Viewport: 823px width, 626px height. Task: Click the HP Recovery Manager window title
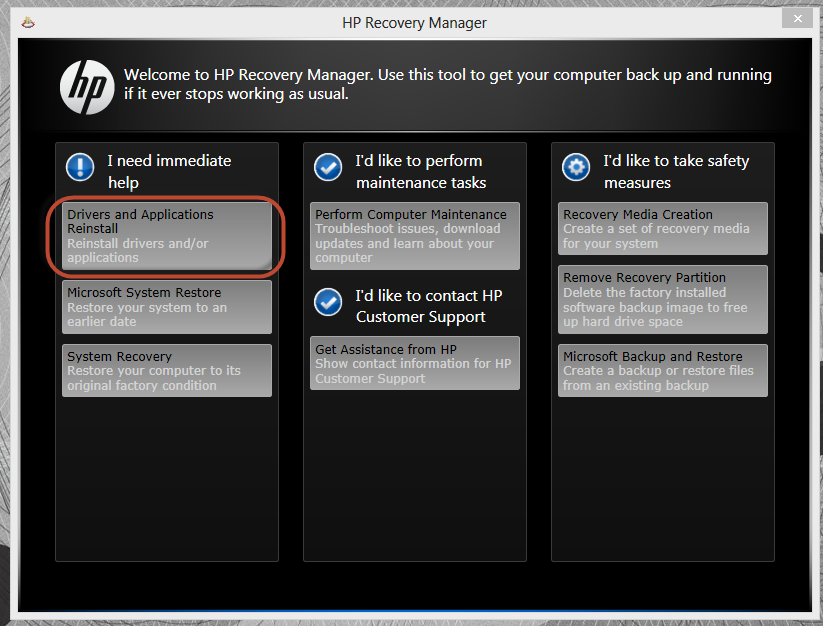point(414,23)
